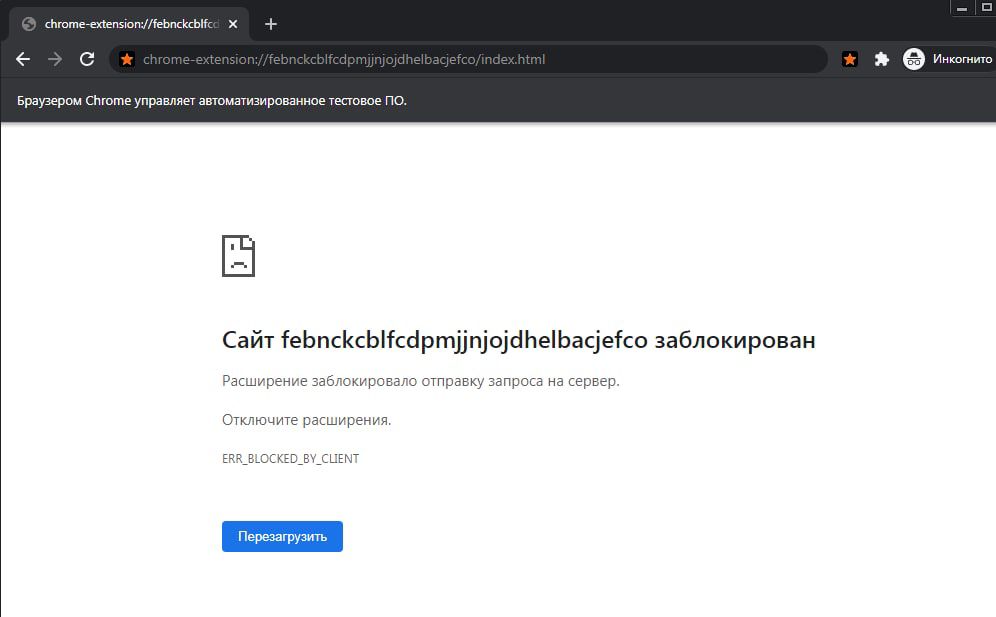Reload the page with the refresh icon
Screen dimensions: 996x617
point(87,59)
